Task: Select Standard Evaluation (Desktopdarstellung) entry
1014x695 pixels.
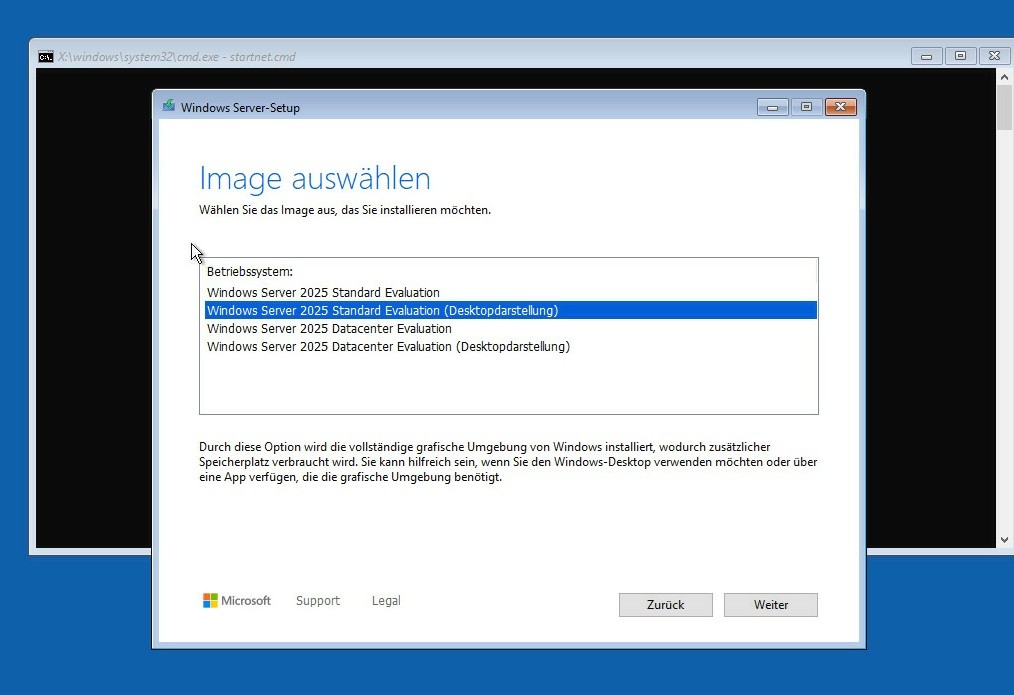Action: point(510,310)
